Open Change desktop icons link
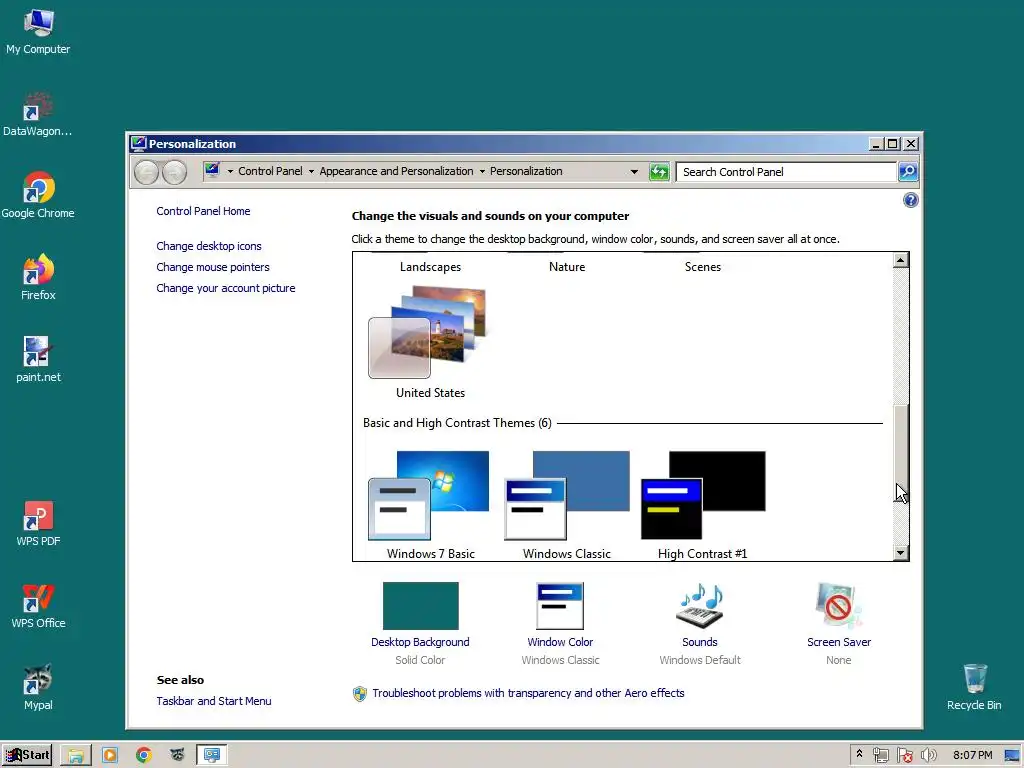The width and height of the screenshot is (1024, 768). 208,246
